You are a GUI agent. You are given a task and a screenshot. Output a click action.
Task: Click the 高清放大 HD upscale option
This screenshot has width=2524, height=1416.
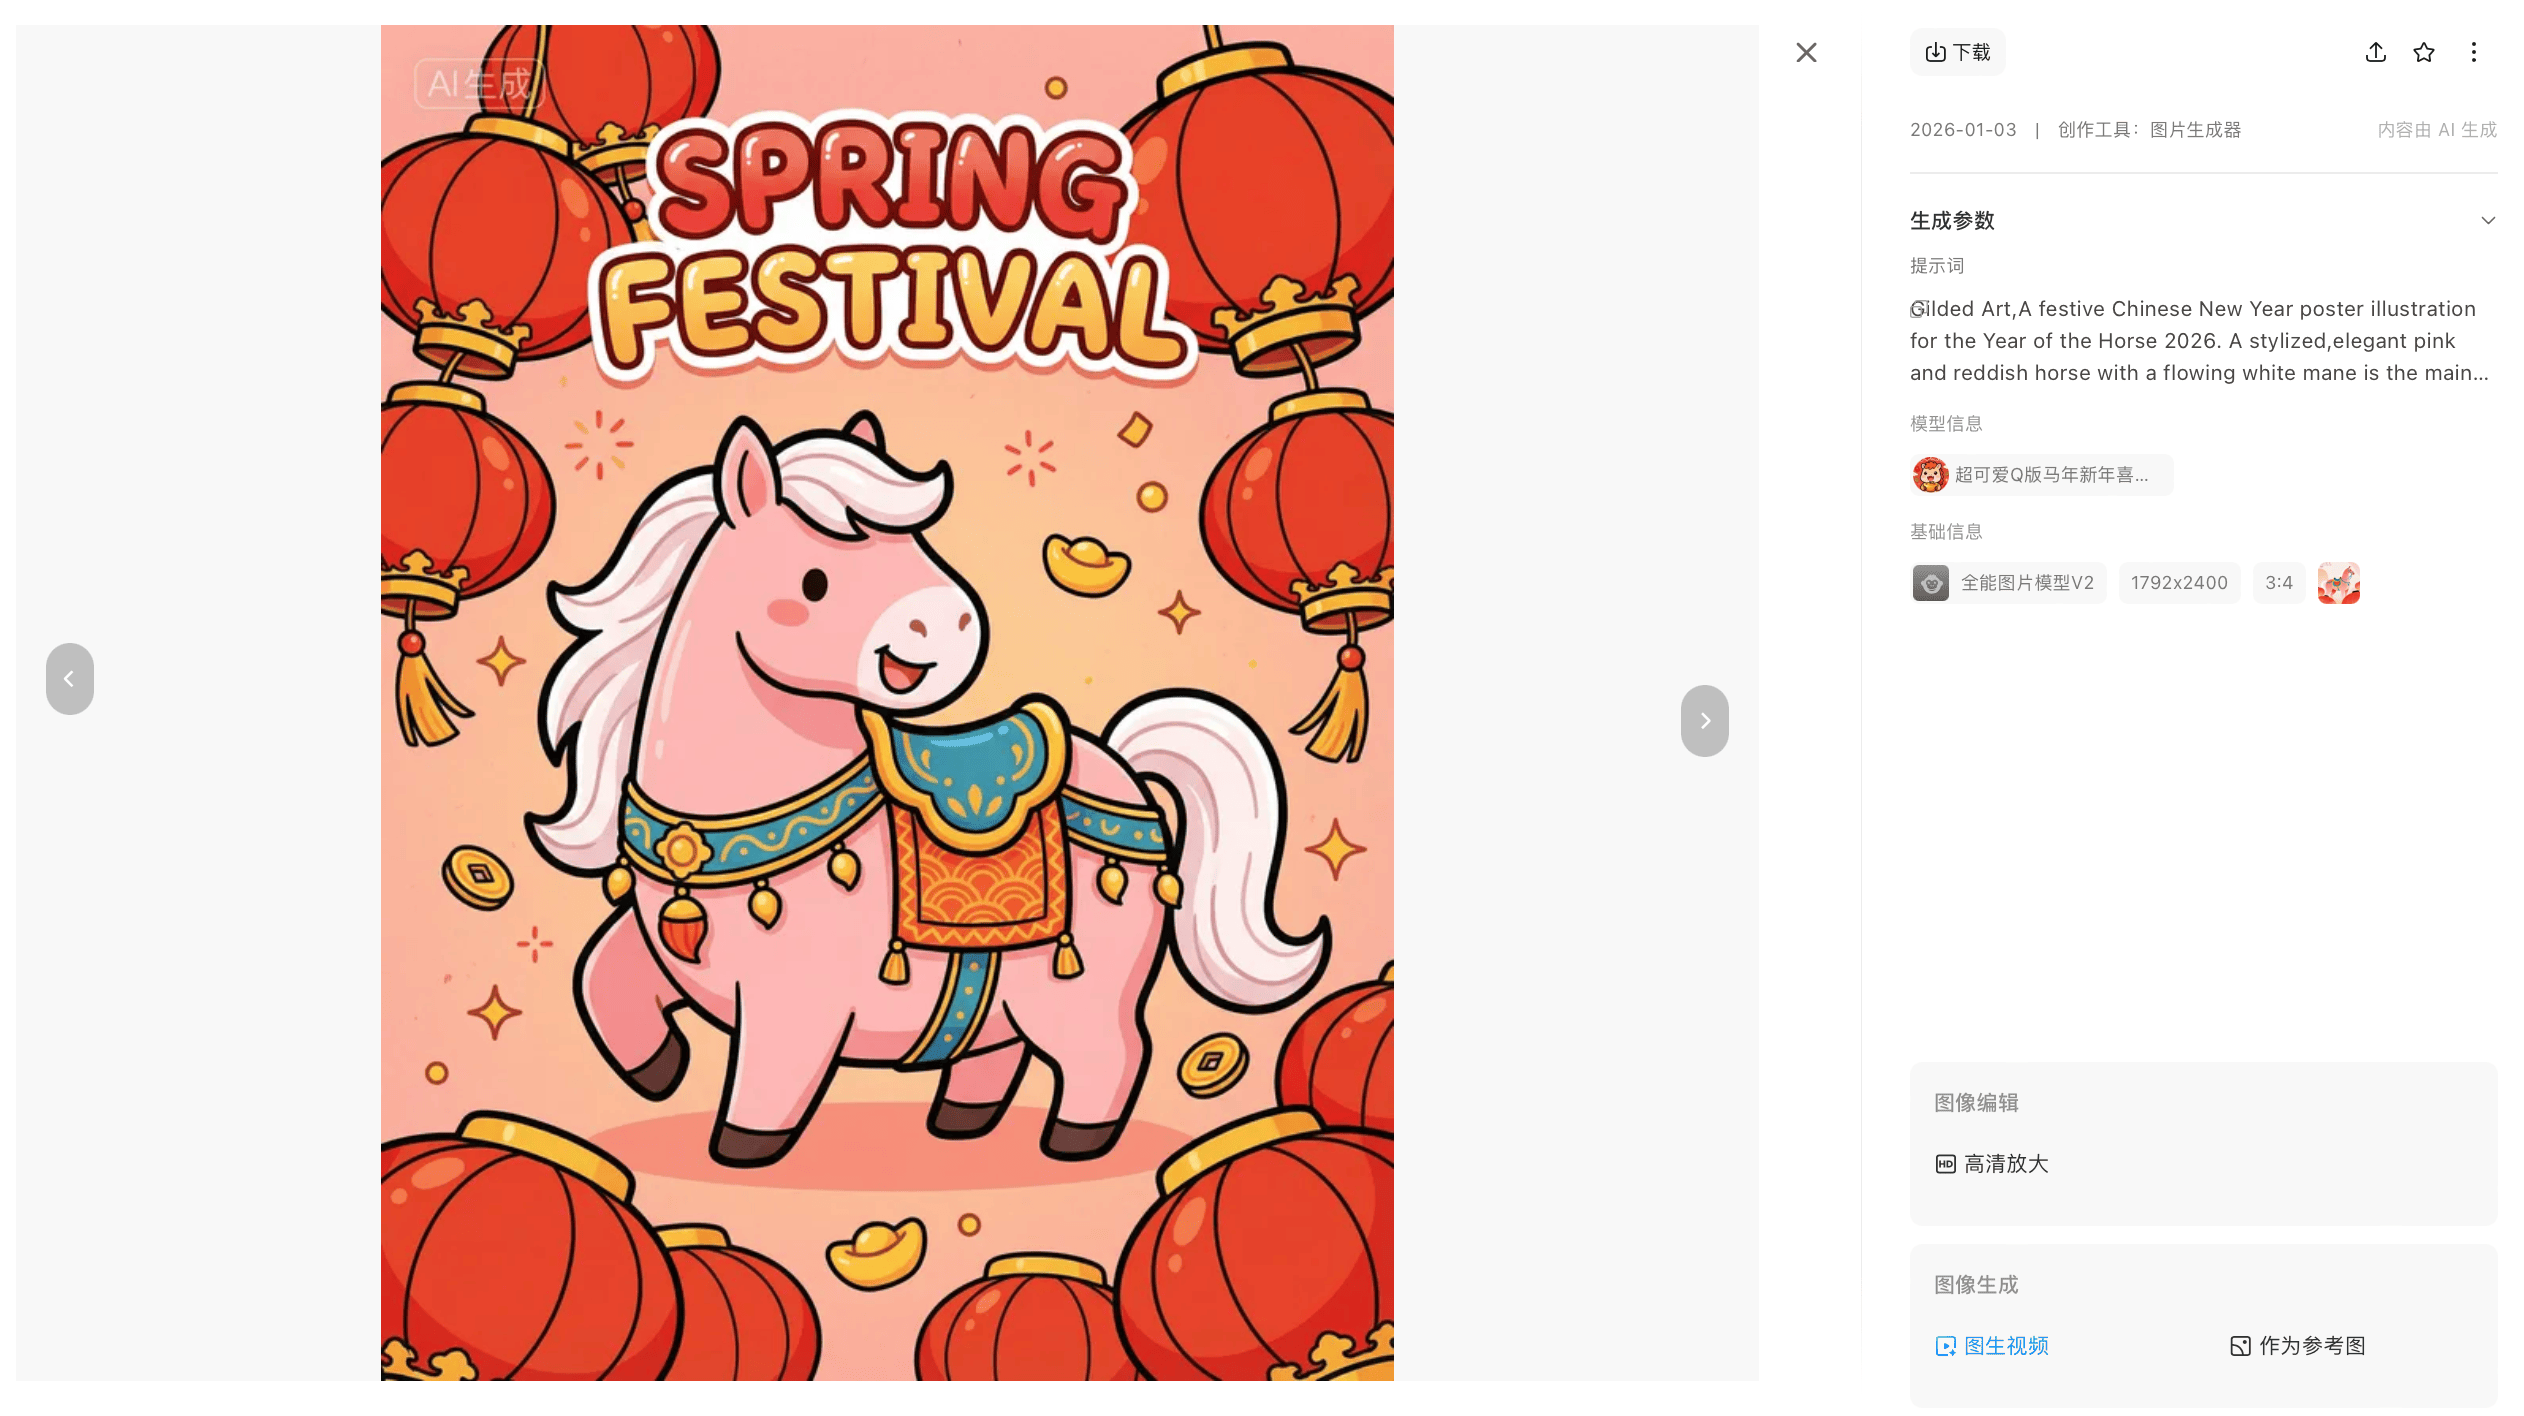[1992, 1164]
